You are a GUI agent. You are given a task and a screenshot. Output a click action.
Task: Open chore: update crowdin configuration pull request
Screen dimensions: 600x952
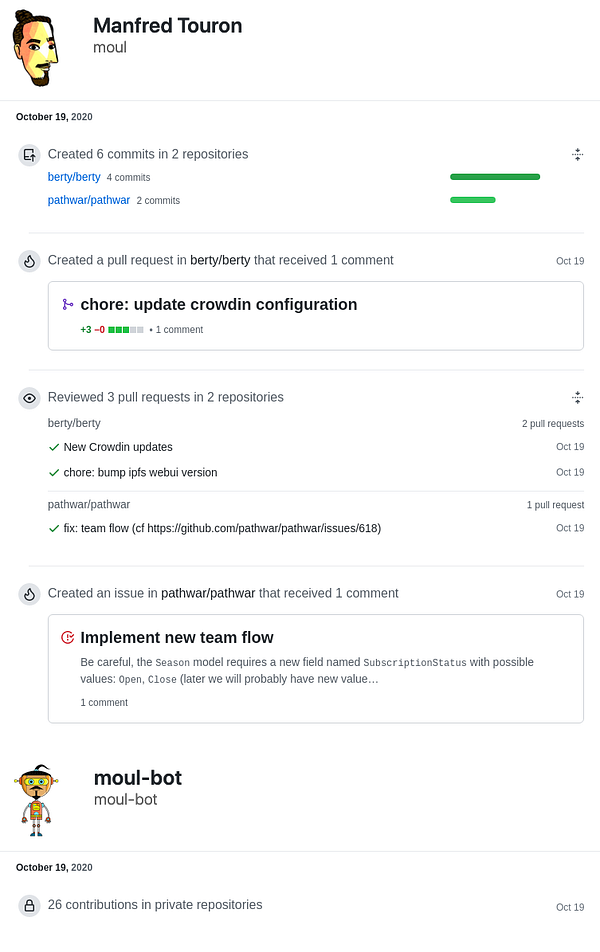(218, 305)
